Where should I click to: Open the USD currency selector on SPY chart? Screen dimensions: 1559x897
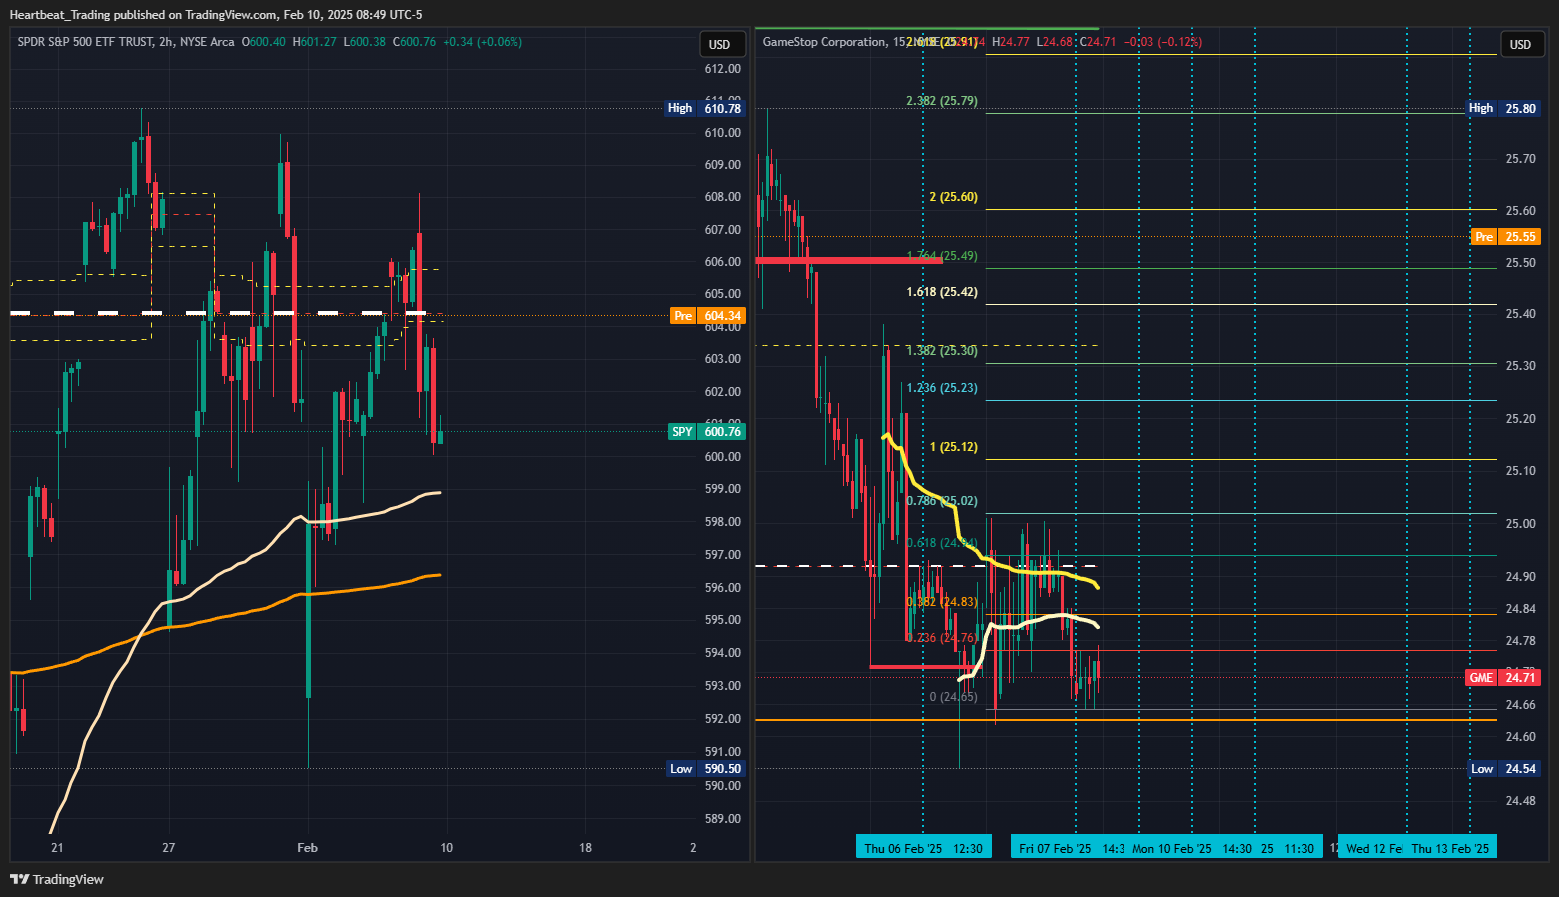(x=720, y=44)
